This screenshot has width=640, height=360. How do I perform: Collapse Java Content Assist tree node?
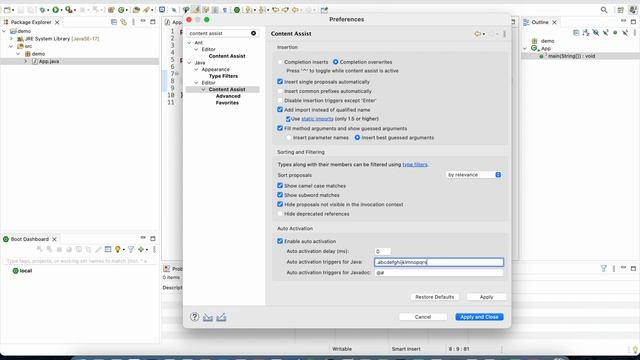tap(203, 89)
